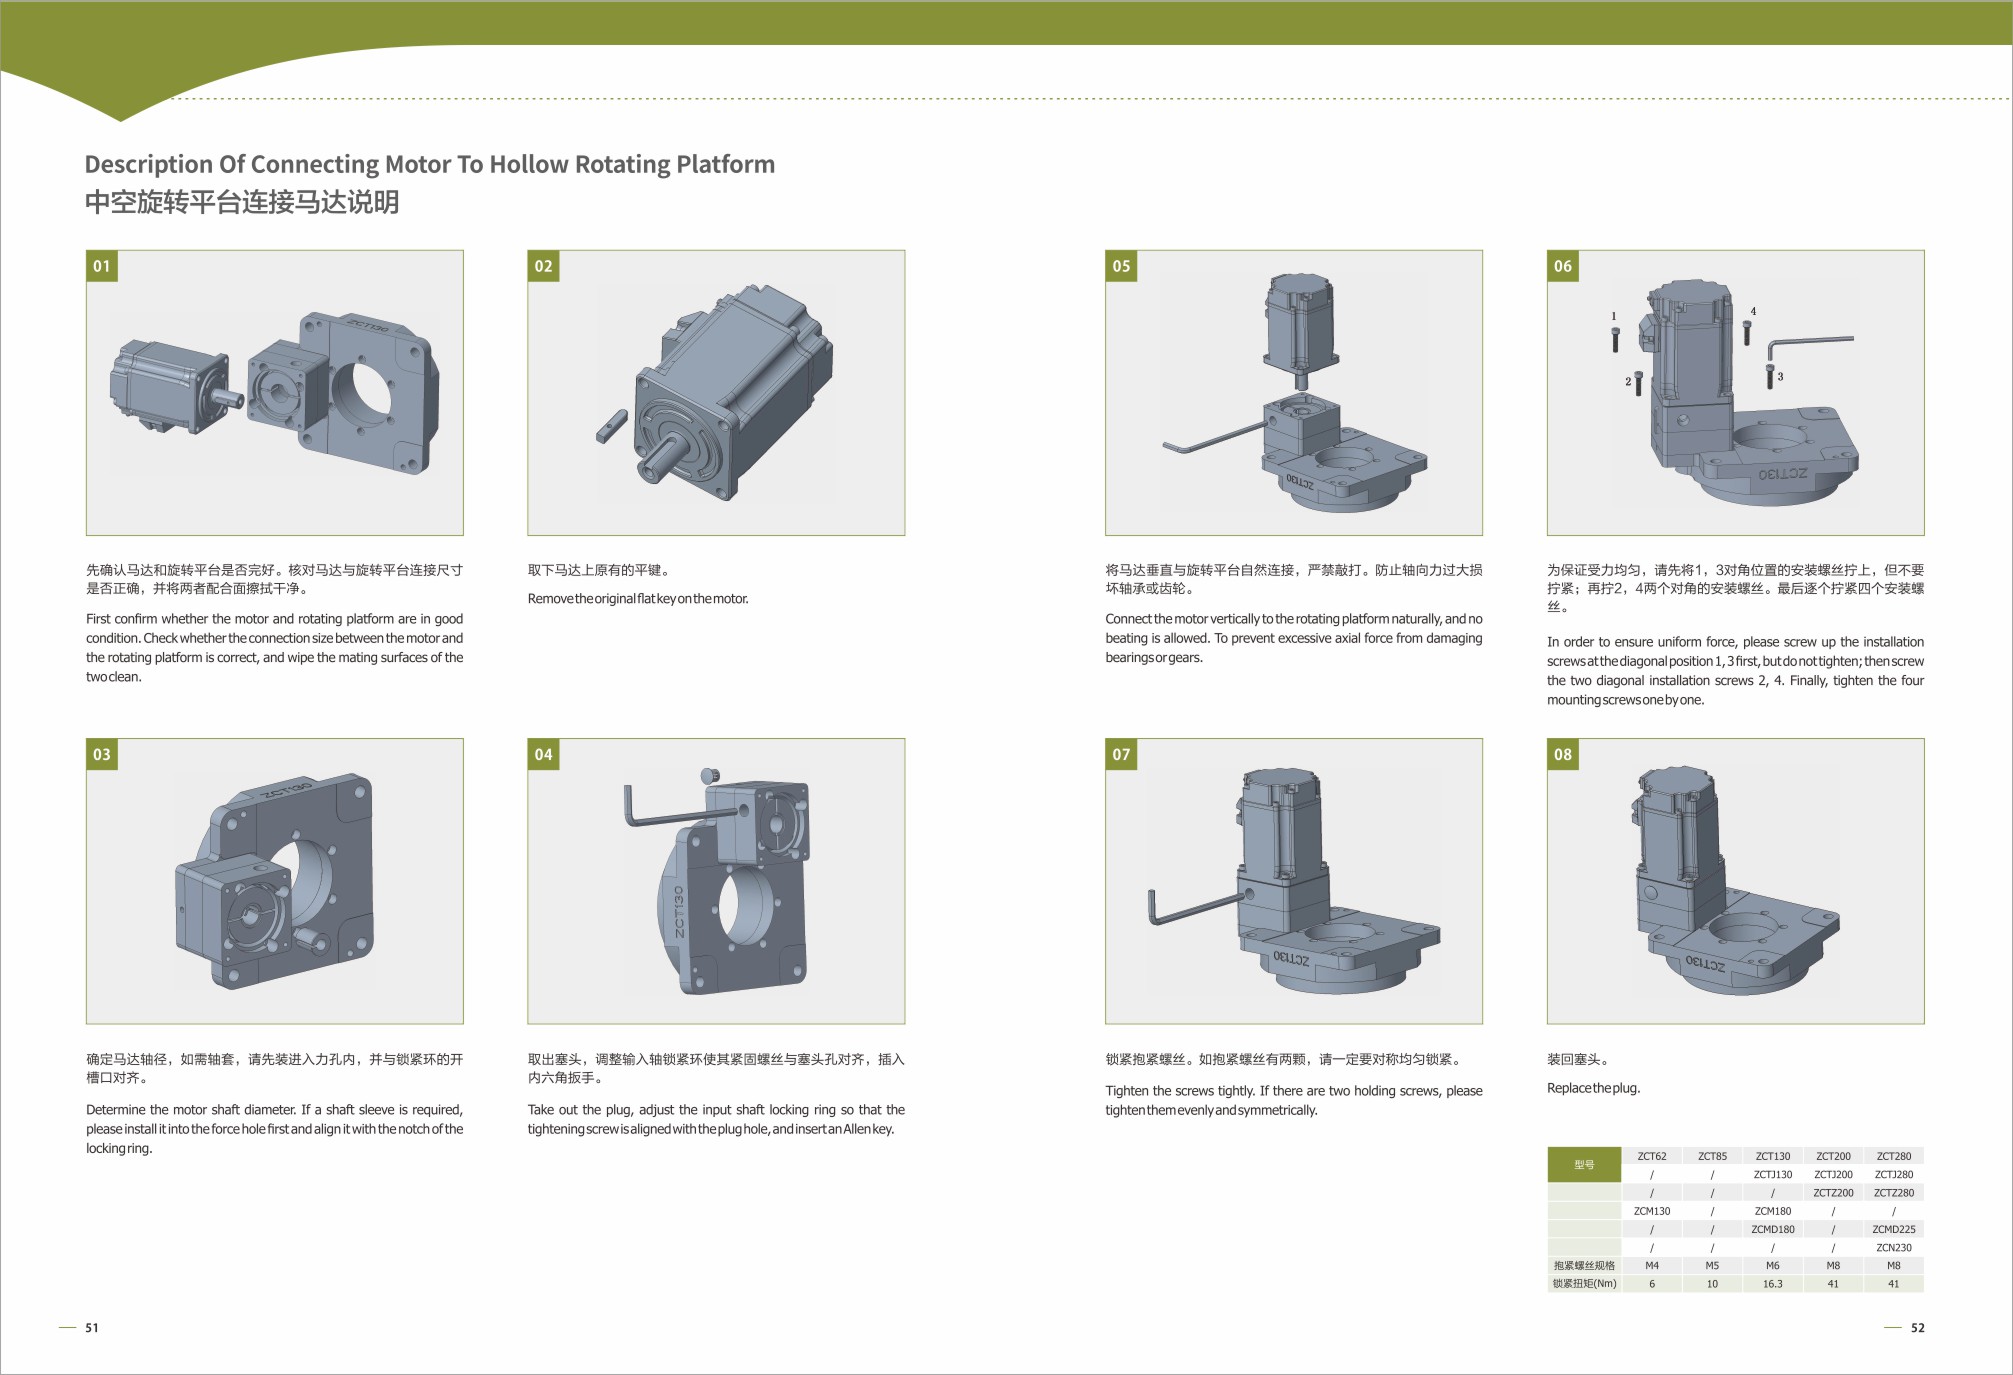
Task: Click the ZCTJ280 table cell
Action: click(1894, 1175)
